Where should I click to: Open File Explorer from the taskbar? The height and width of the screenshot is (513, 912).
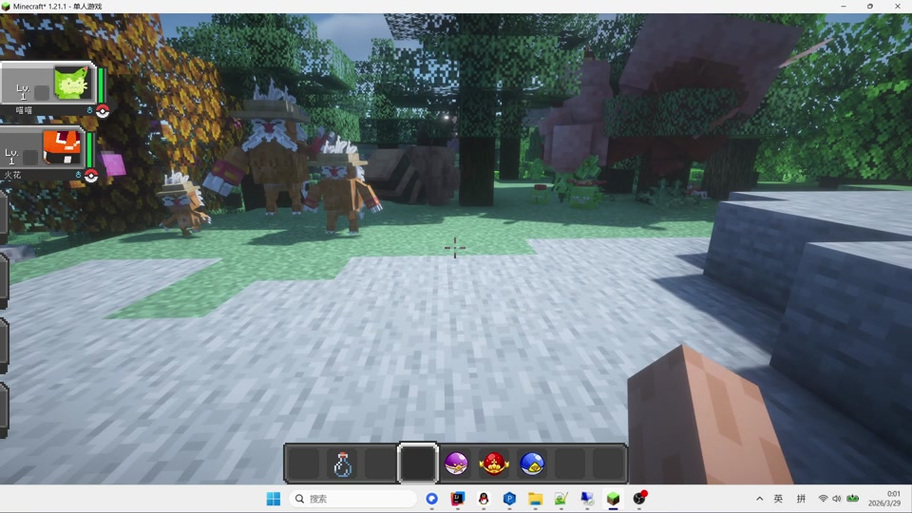coord(535,498)
